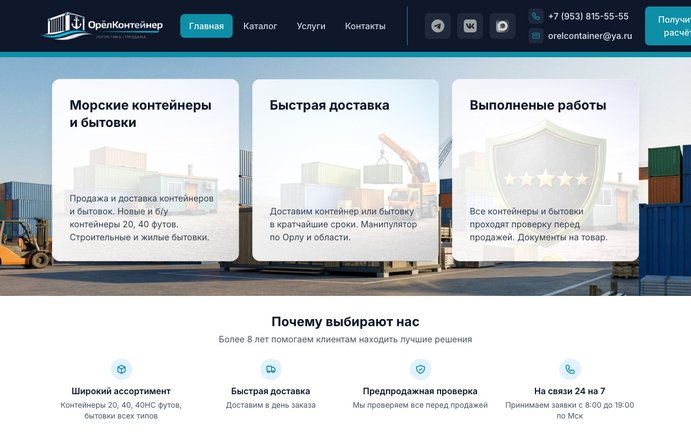Select the Главная menu tab
691x432 pixels.
(206, 26)
